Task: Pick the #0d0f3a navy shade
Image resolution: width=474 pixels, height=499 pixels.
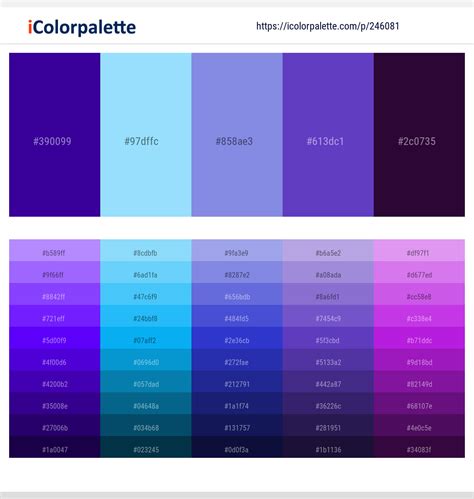Action: [x=237, y=447]
